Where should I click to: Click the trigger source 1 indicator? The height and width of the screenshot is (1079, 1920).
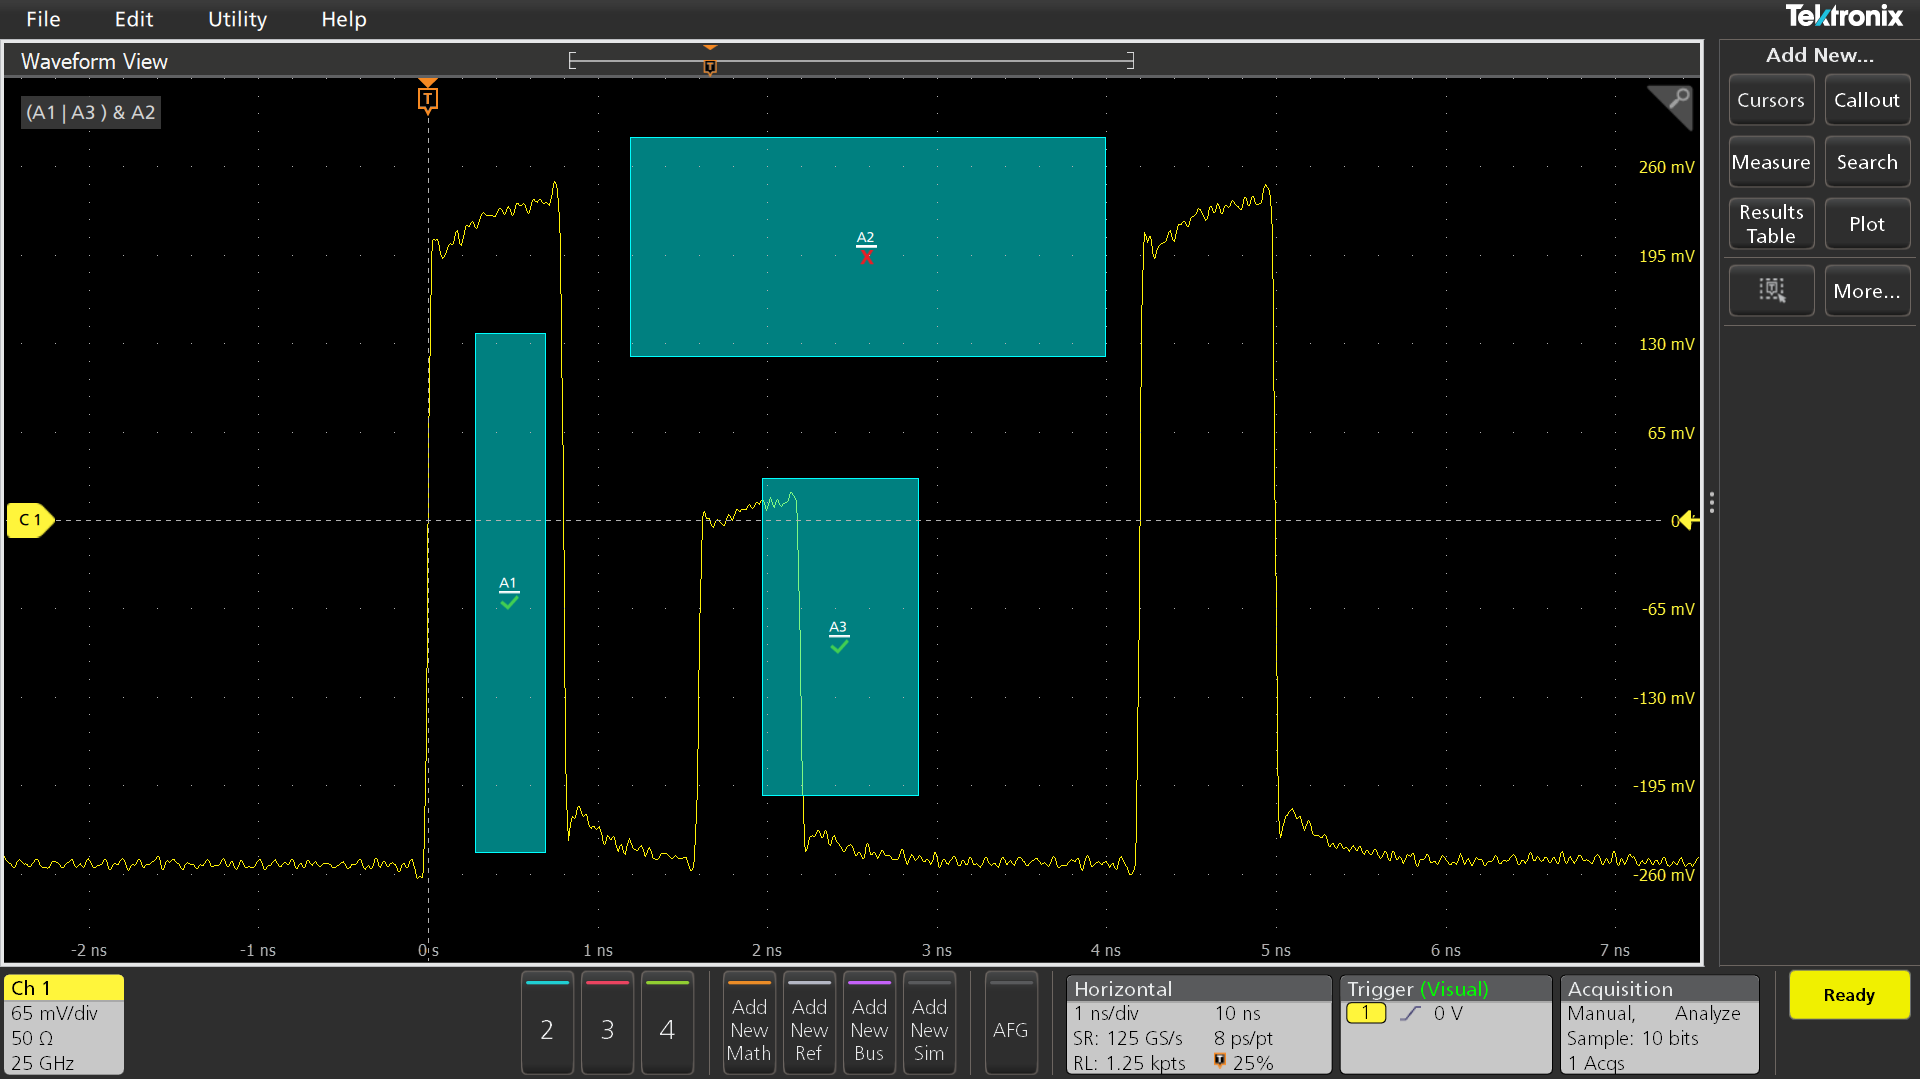1366,1013
